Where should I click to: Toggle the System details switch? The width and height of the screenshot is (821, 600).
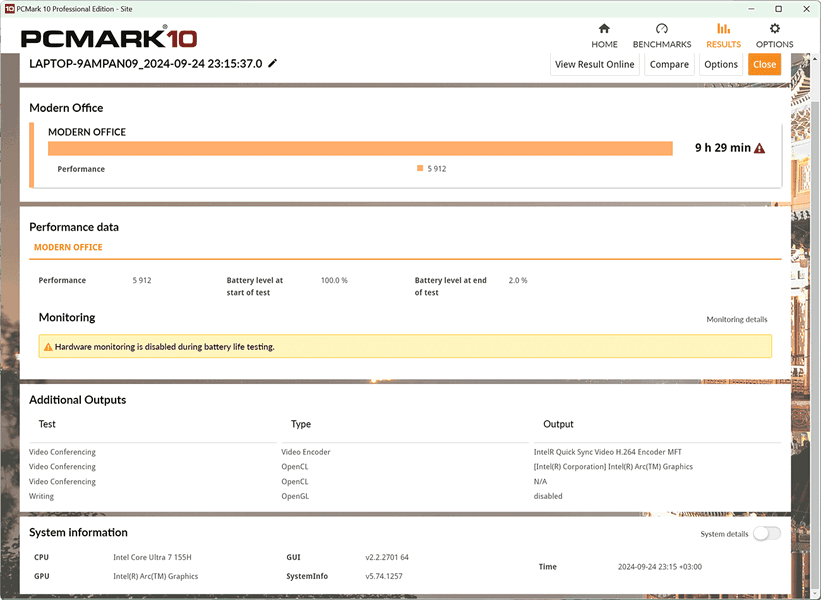coord(767,534)
